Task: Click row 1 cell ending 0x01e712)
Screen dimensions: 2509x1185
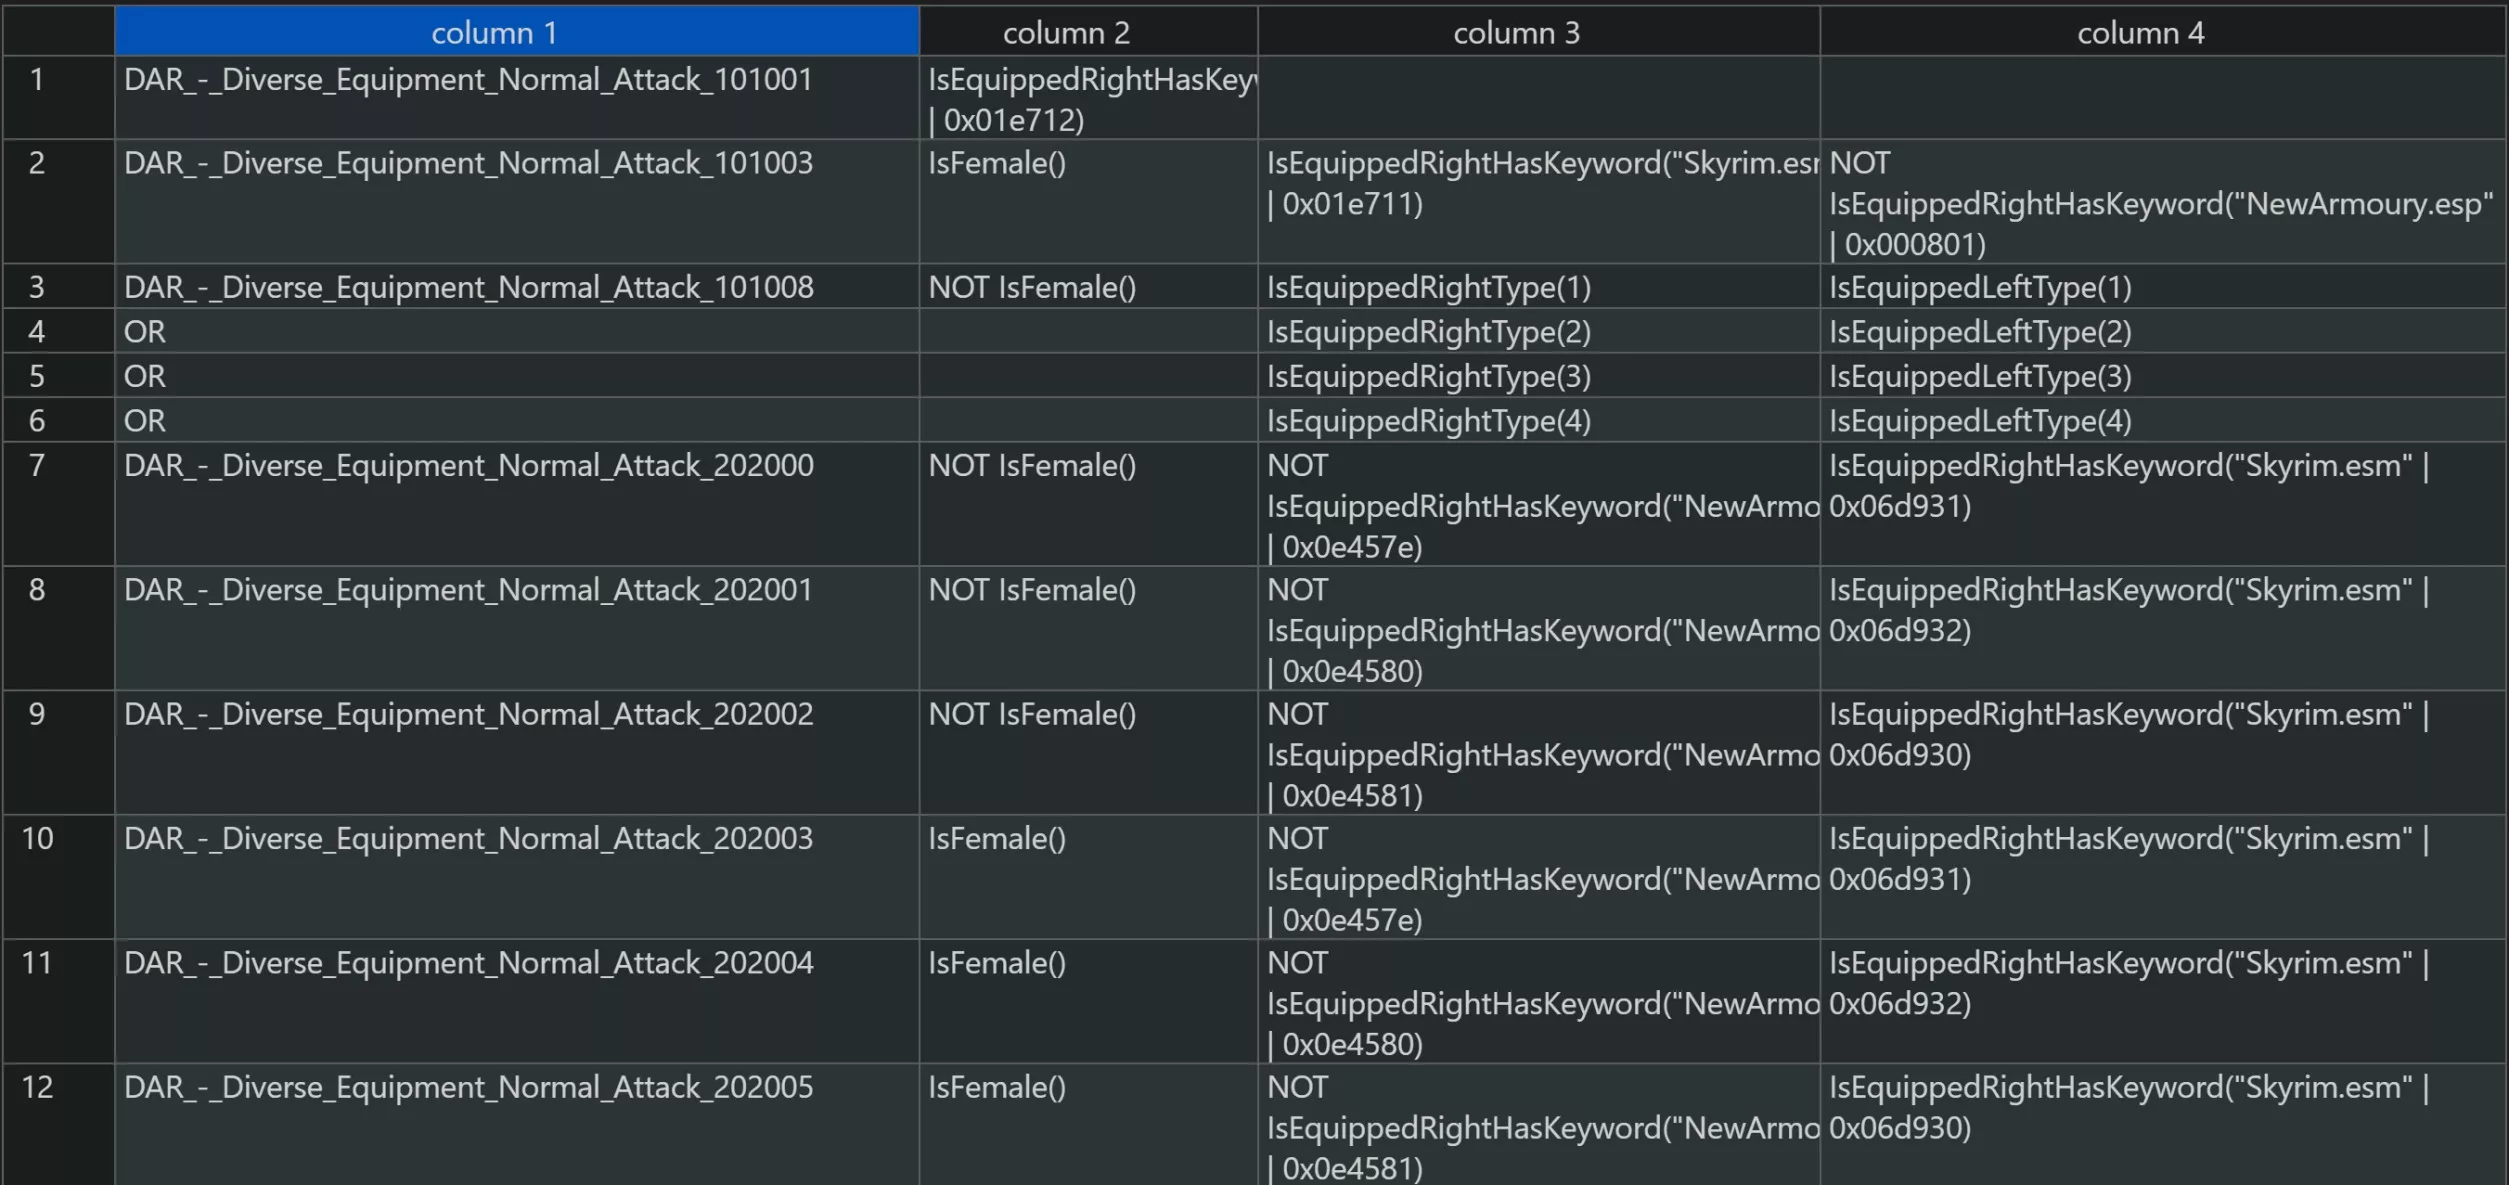Action: [1088, 98]
